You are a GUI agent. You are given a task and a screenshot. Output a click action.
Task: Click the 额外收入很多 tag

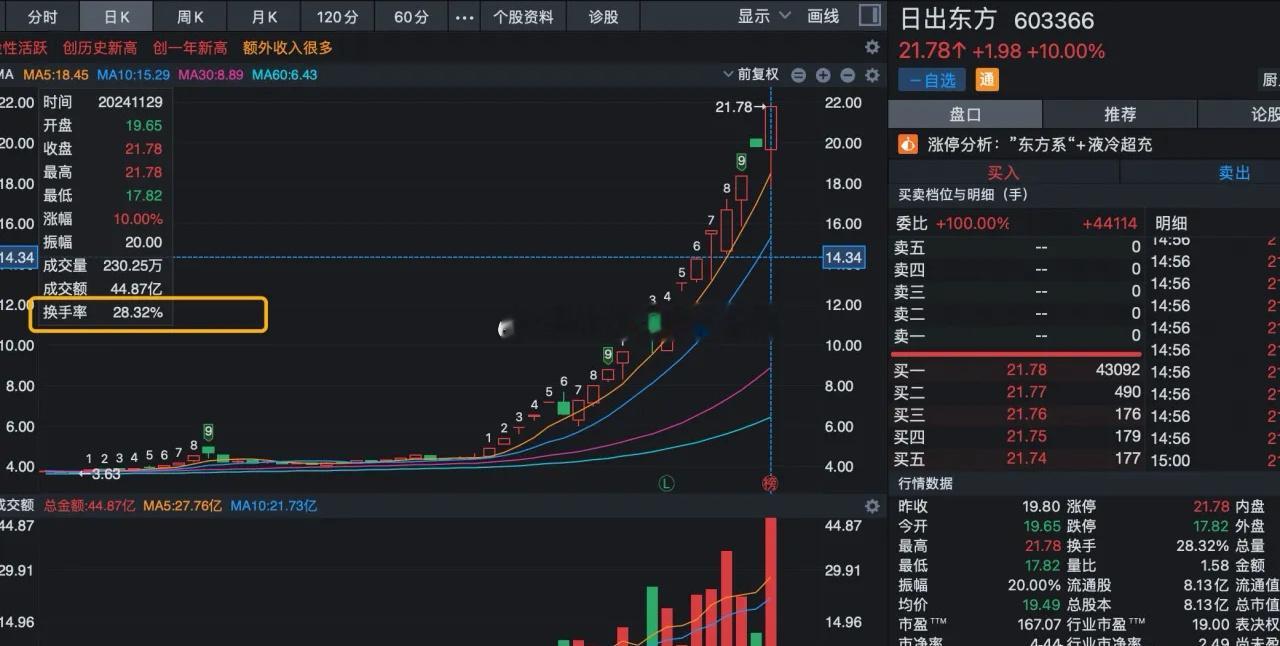point(288,48)
